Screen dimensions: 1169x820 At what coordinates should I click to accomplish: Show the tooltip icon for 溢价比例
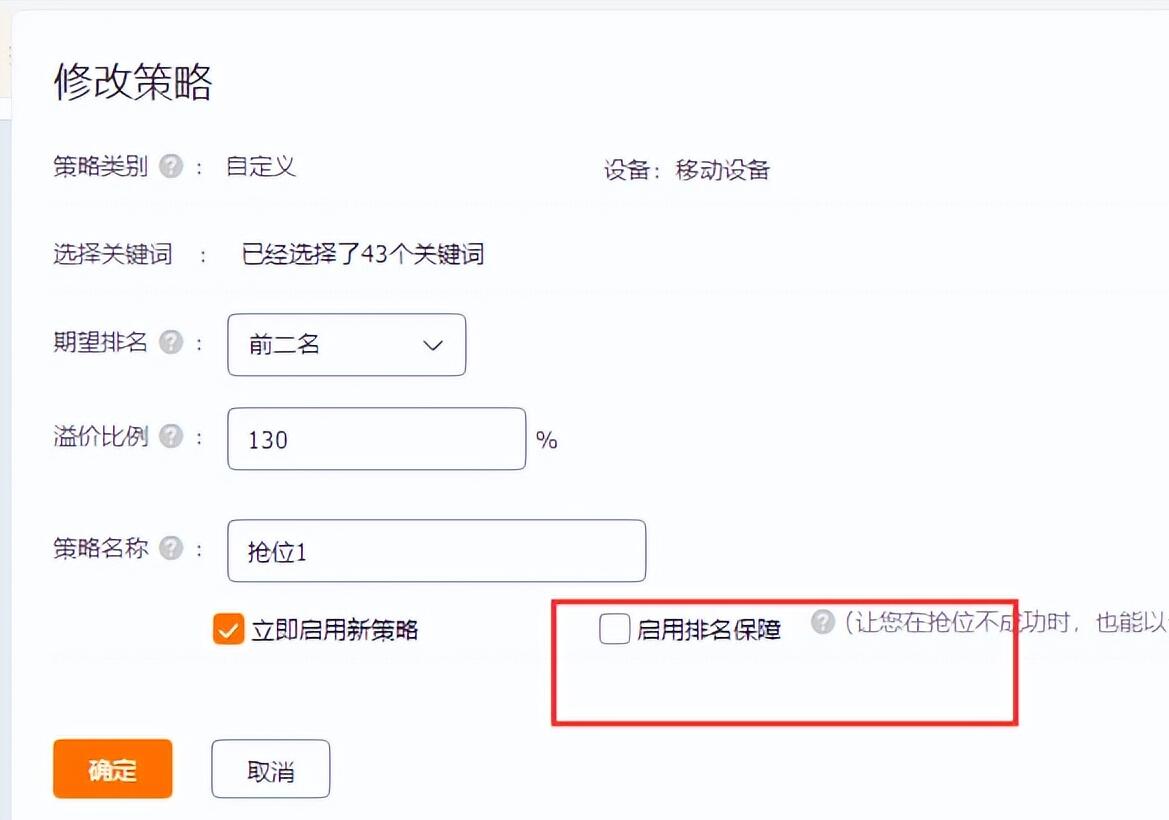pos(171,436)
